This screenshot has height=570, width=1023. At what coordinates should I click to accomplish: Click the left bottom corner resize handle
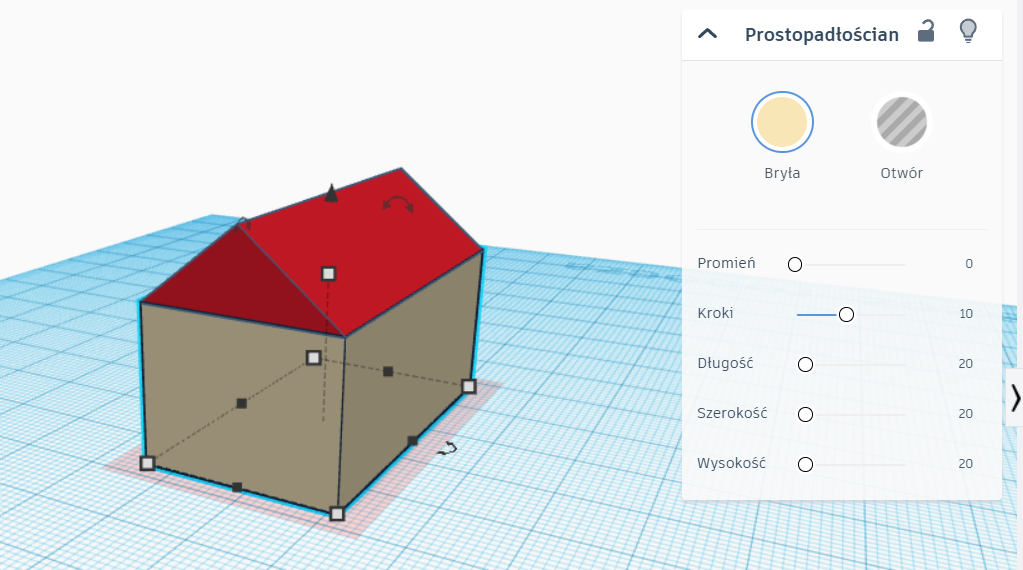tap(147, 463)
